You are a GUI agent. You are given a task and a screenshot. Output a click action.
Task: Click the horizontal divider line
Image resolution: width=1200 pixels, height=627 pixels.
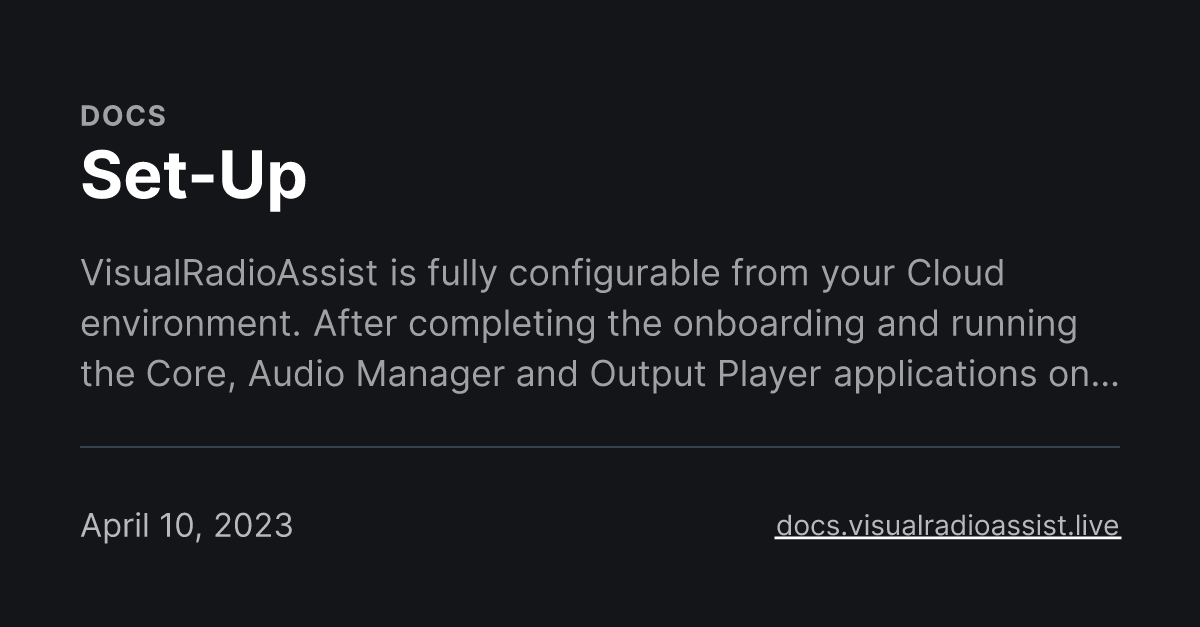pos(600,447)
